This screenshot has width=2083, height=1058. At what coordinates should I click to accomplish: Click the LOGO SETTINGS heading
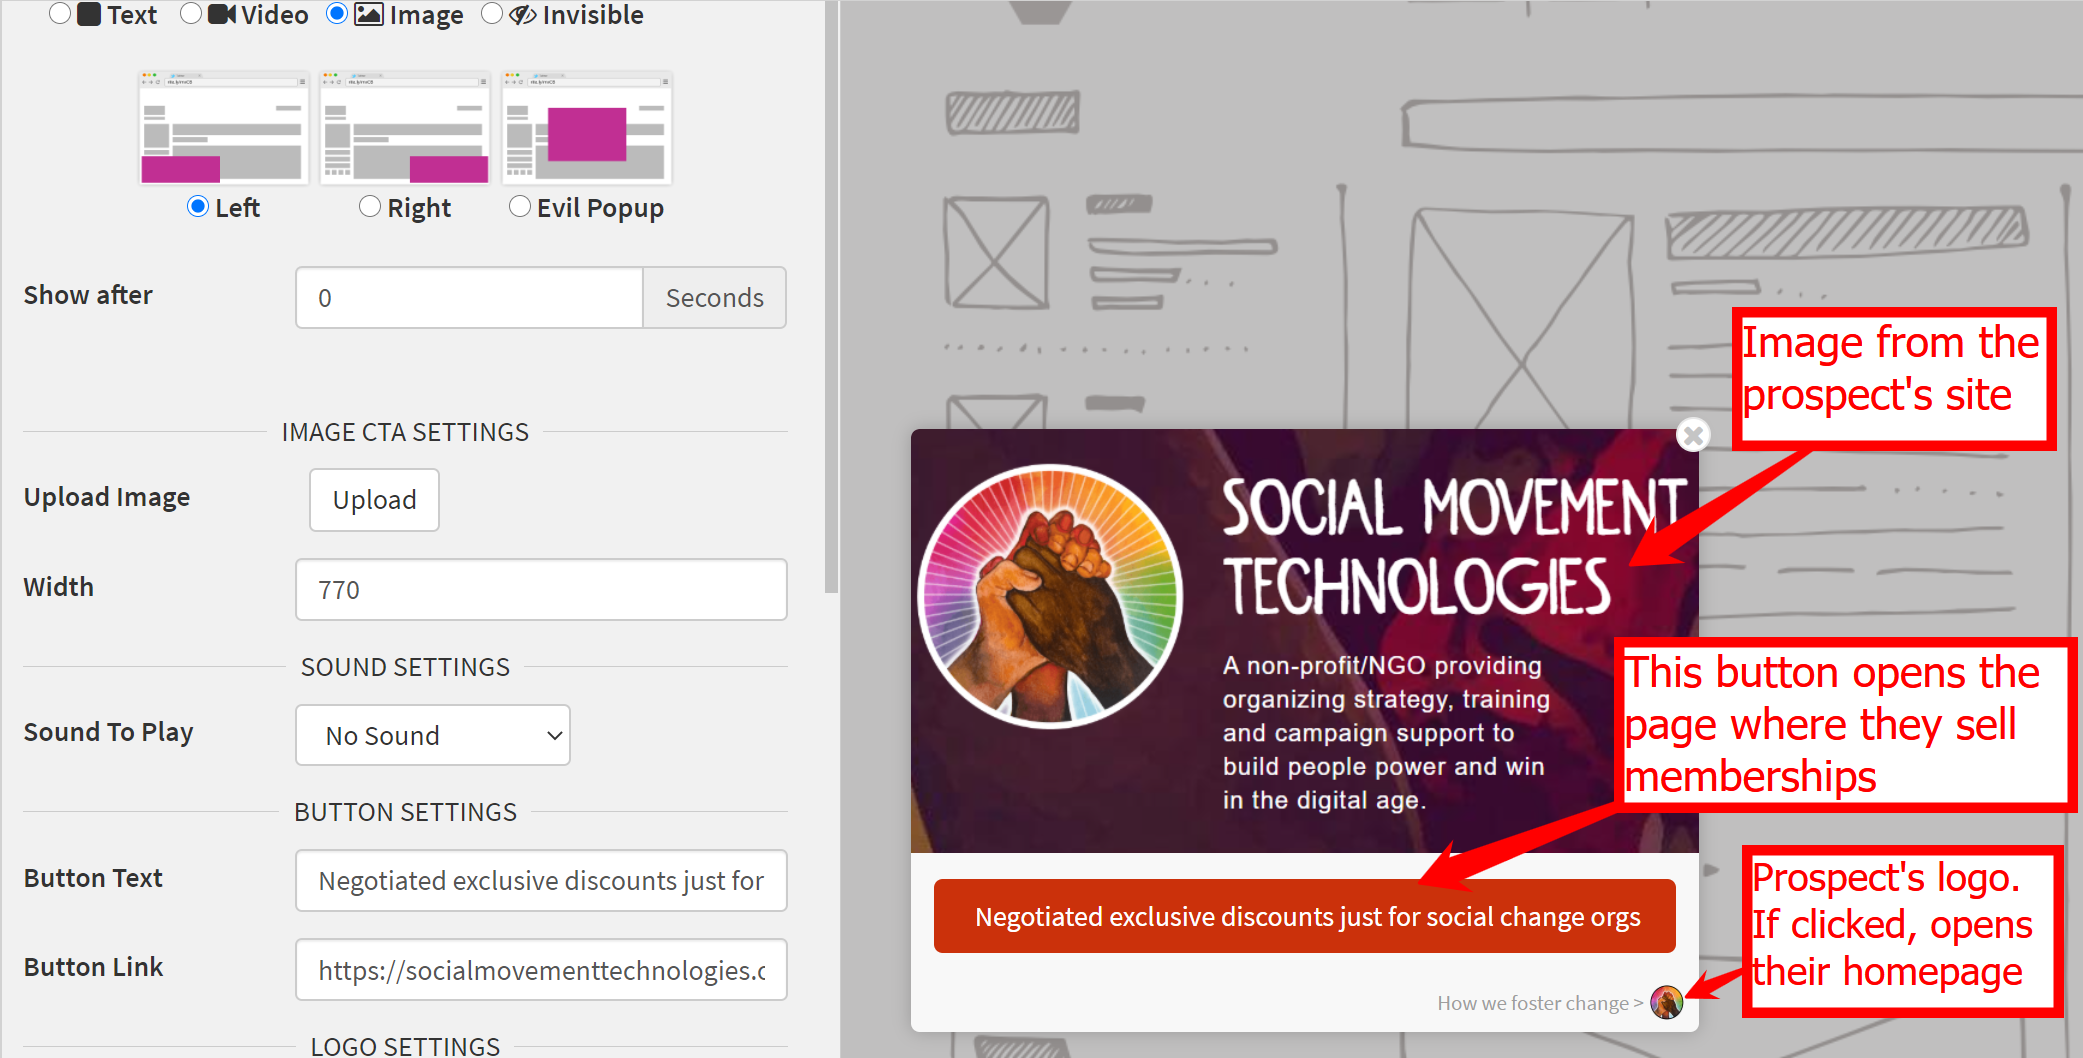tap(405, 1046)
